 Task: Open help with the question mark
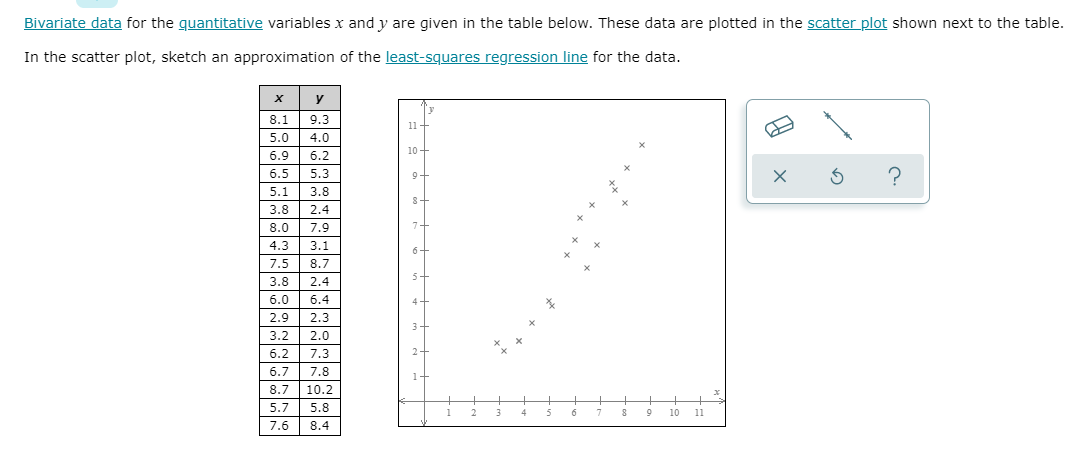[895, 177]
